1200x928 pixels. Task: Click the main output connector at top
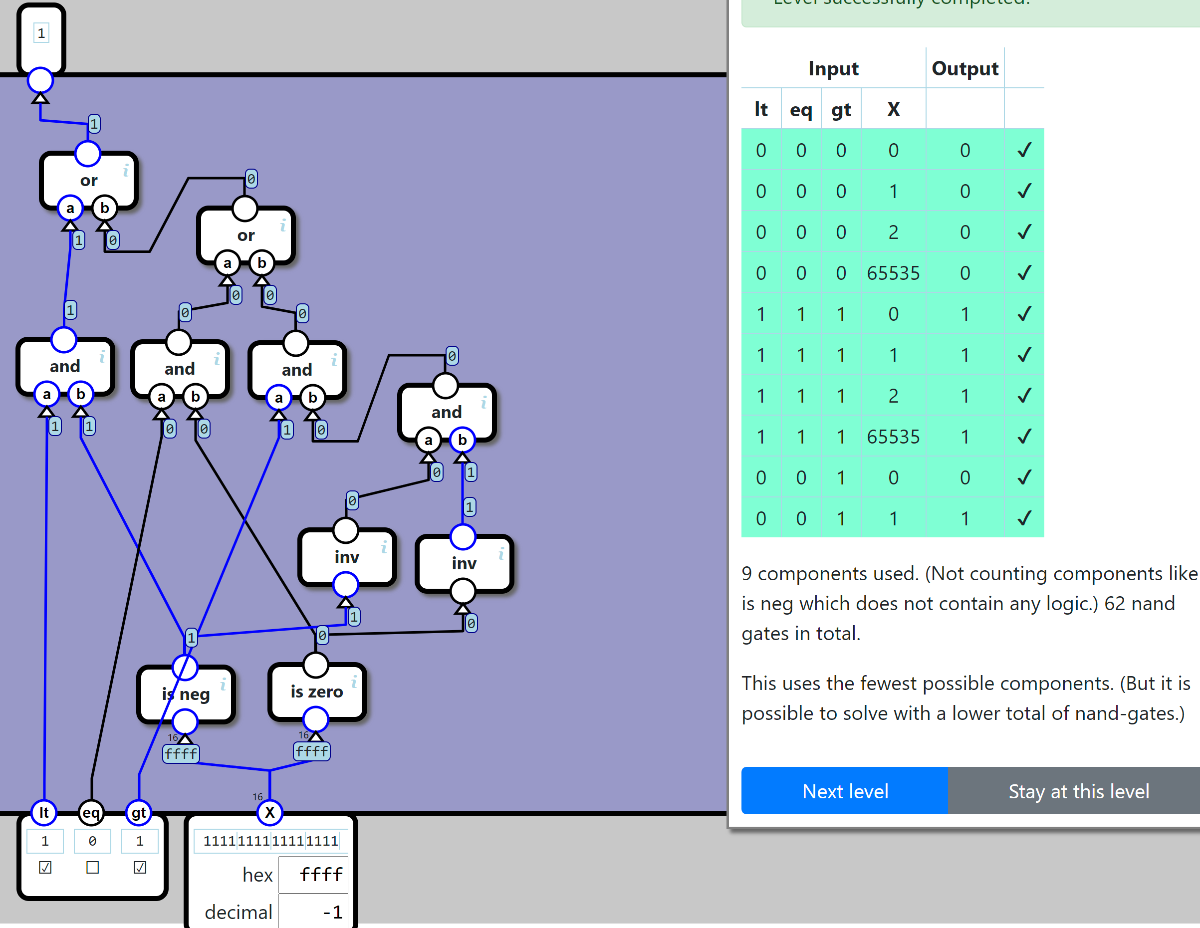pos(40,79)
